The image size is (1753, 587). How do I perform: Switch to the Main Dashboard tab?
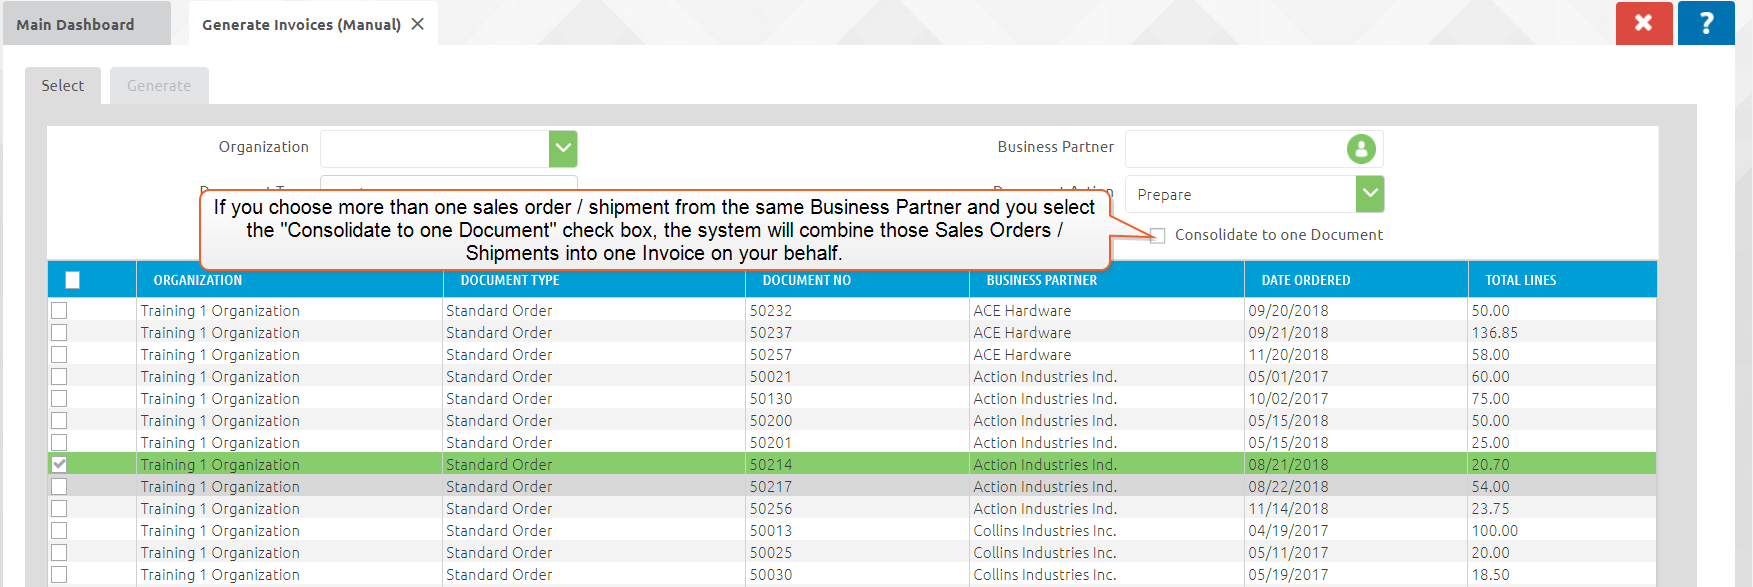click(x=75, y=24)
